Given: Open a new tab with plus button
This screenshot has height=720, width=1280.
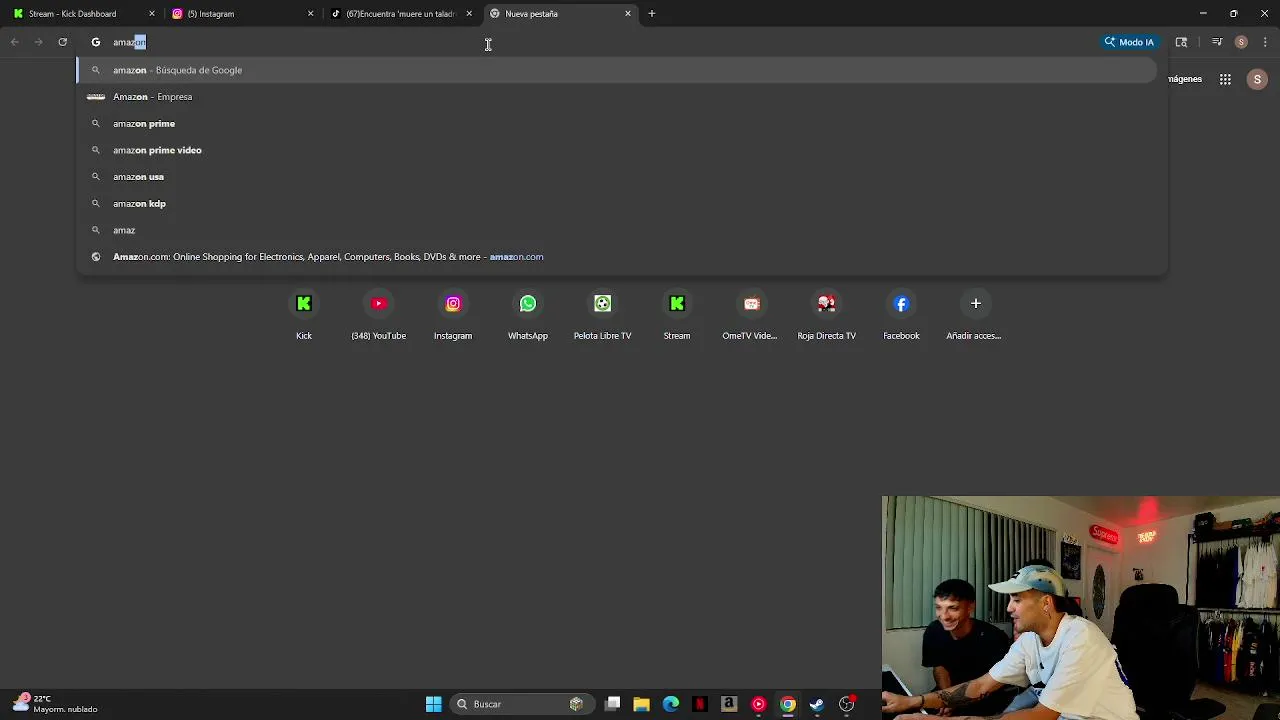Looking at the screenshot, I should [652, 14].
